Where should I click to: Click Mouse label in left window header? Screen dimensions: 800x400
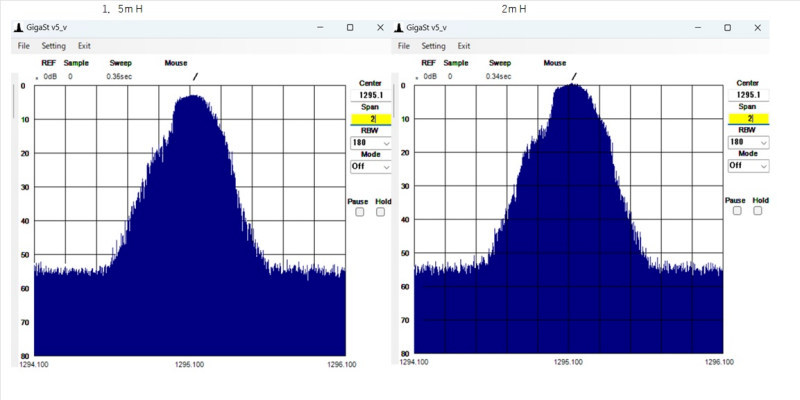coord(176,63)
